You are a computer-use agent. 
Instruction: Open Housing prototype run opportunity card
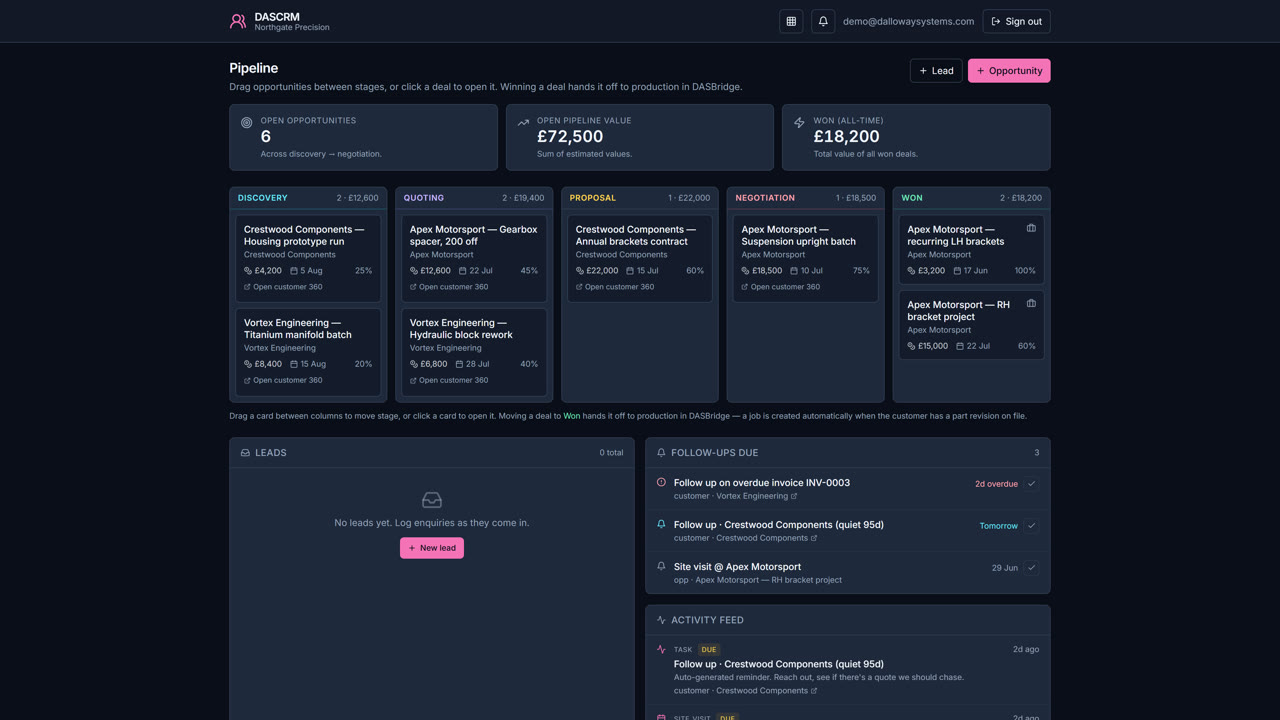point(308,258)
